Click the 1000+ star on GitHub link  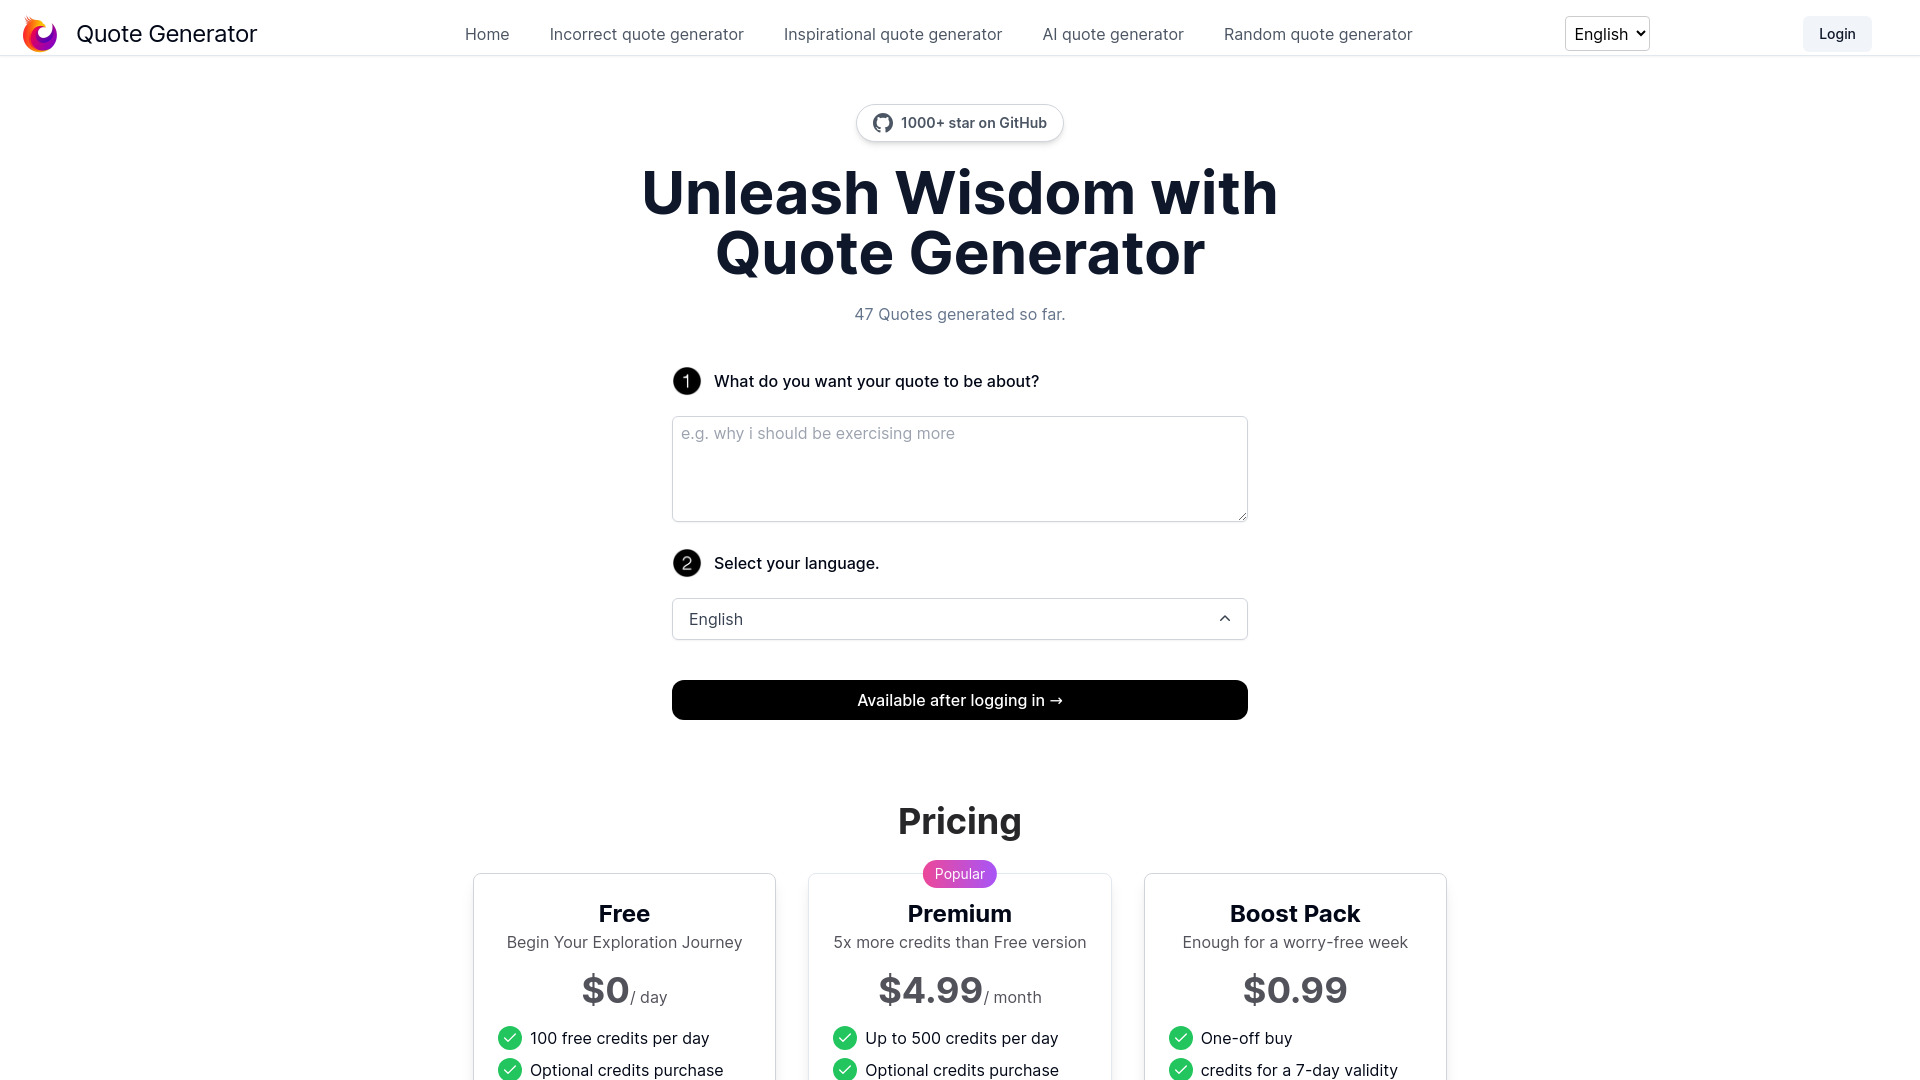point(959,123)
